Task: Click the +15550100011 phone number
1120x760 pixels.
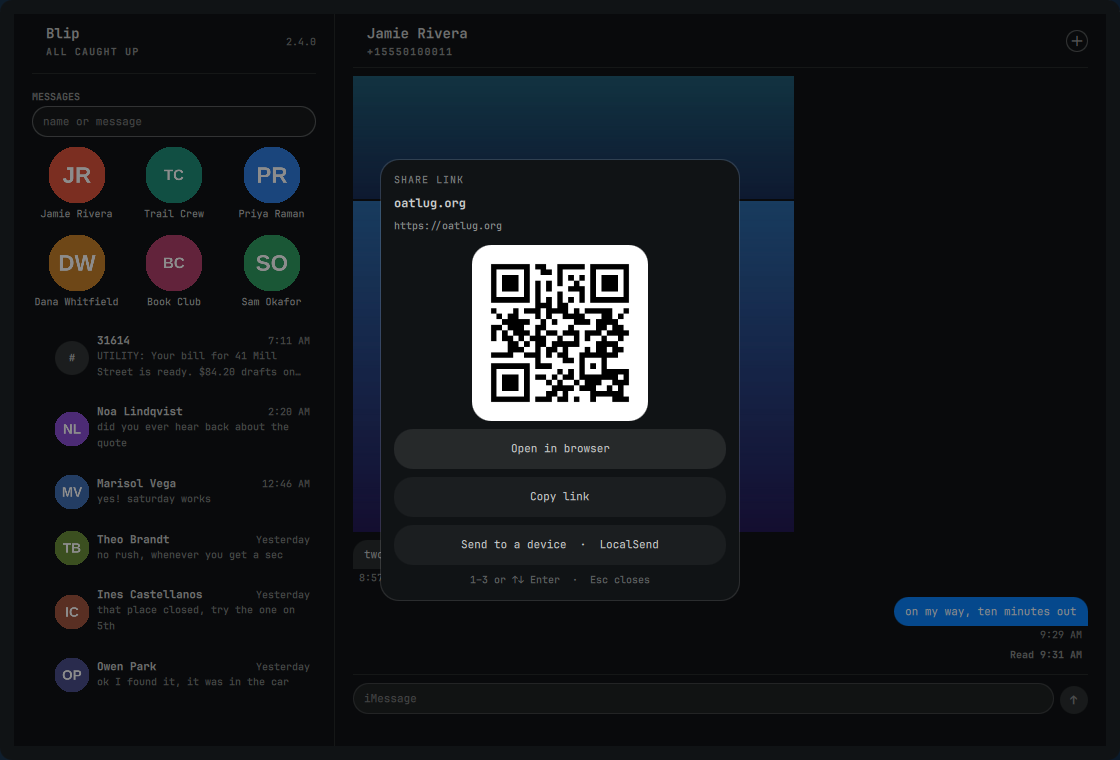Action: pyautogui.click(x=409, y=51)
